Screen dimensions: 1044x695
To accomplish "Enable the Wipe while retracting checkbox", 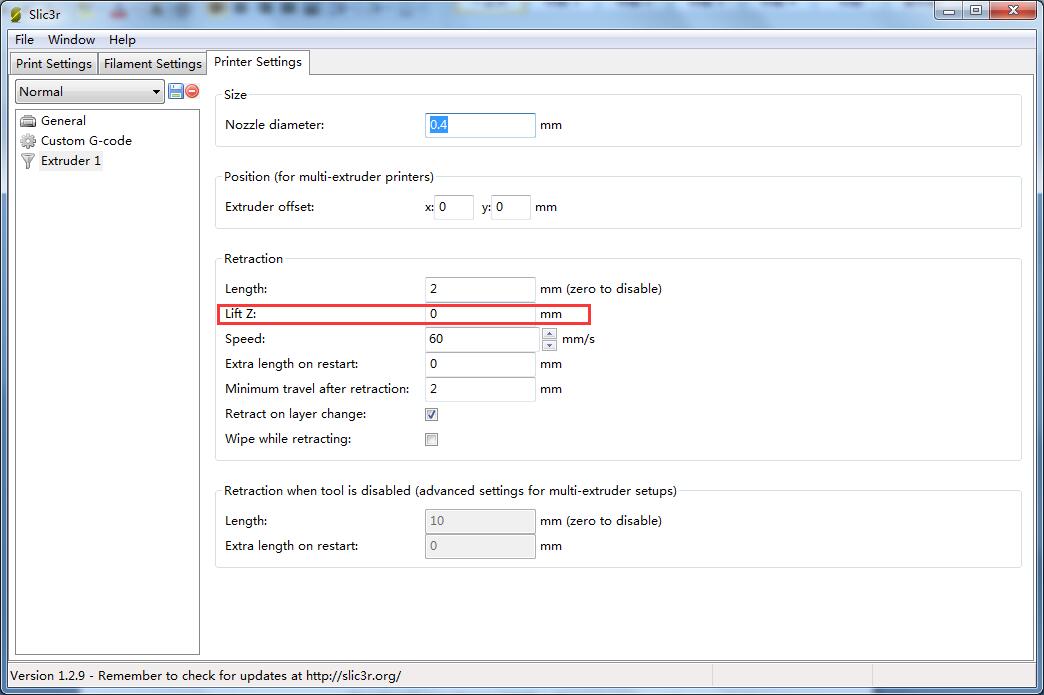I will (431, 439).
